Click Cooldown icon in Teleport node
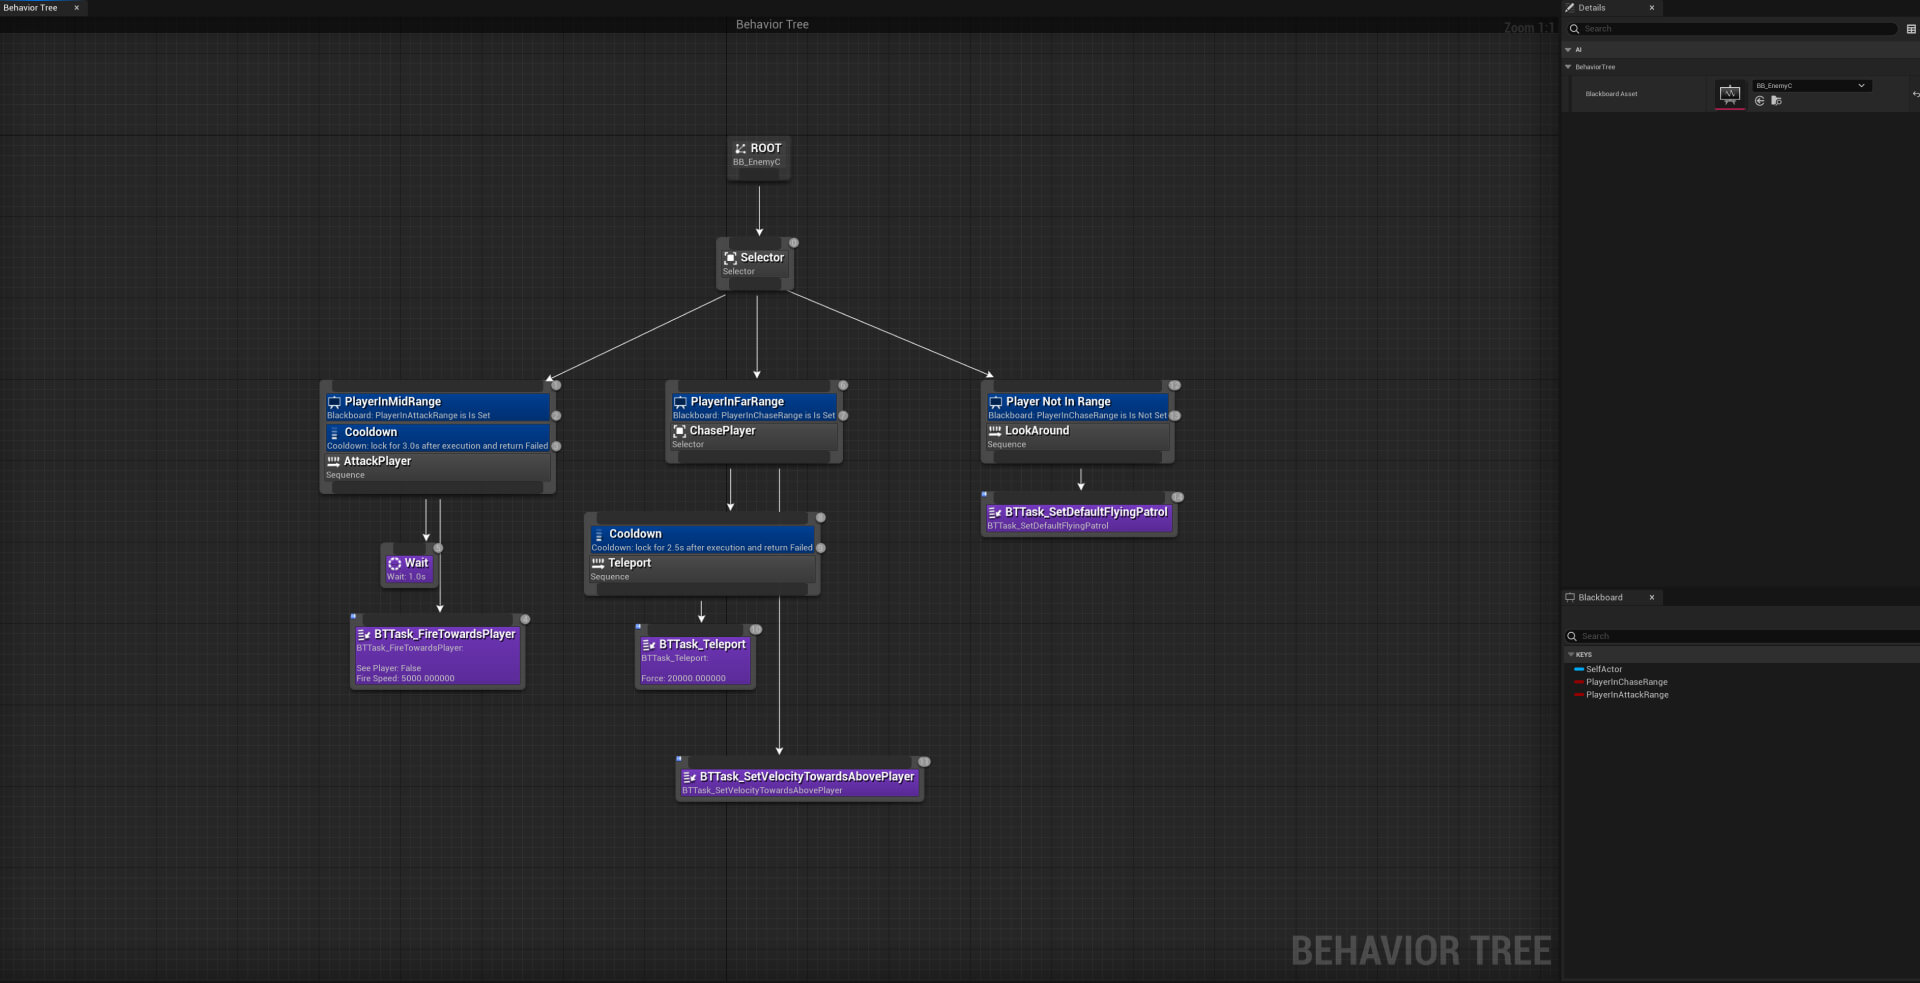The width and height of the screenshot is (1920, 983). coord(599,535)
